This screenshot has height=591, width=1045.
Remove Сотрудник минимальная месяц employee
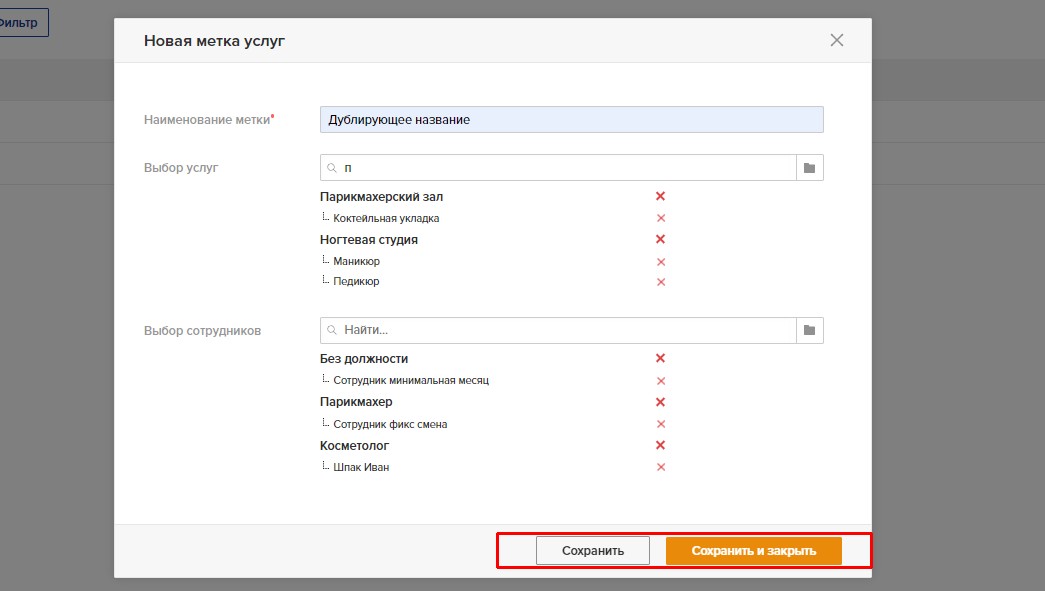pos(660,381)
